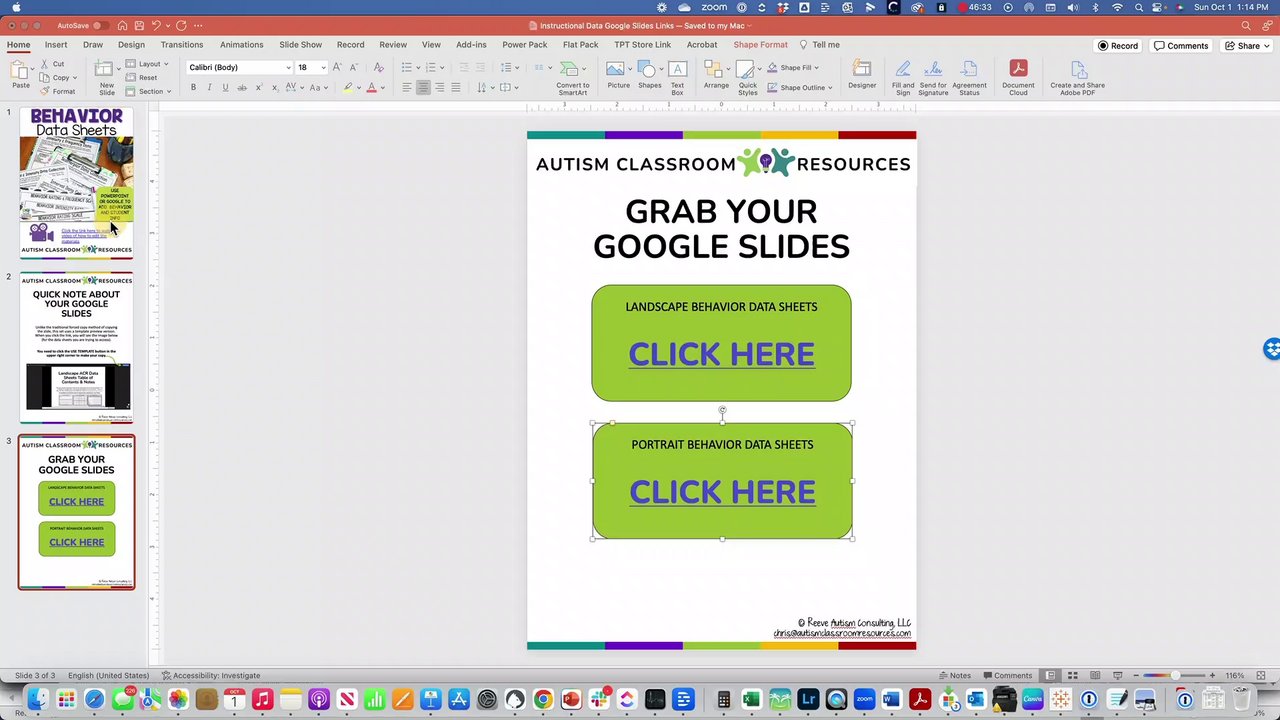Go to the Animations tab

(x=242, y=45)
